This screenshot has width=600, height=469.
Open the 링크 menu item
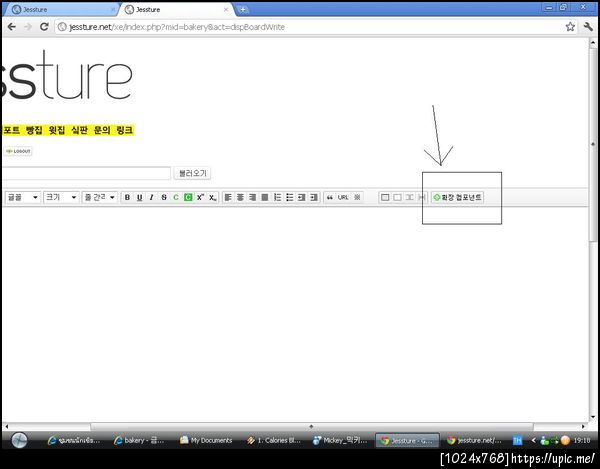click(x=124, y=130)
